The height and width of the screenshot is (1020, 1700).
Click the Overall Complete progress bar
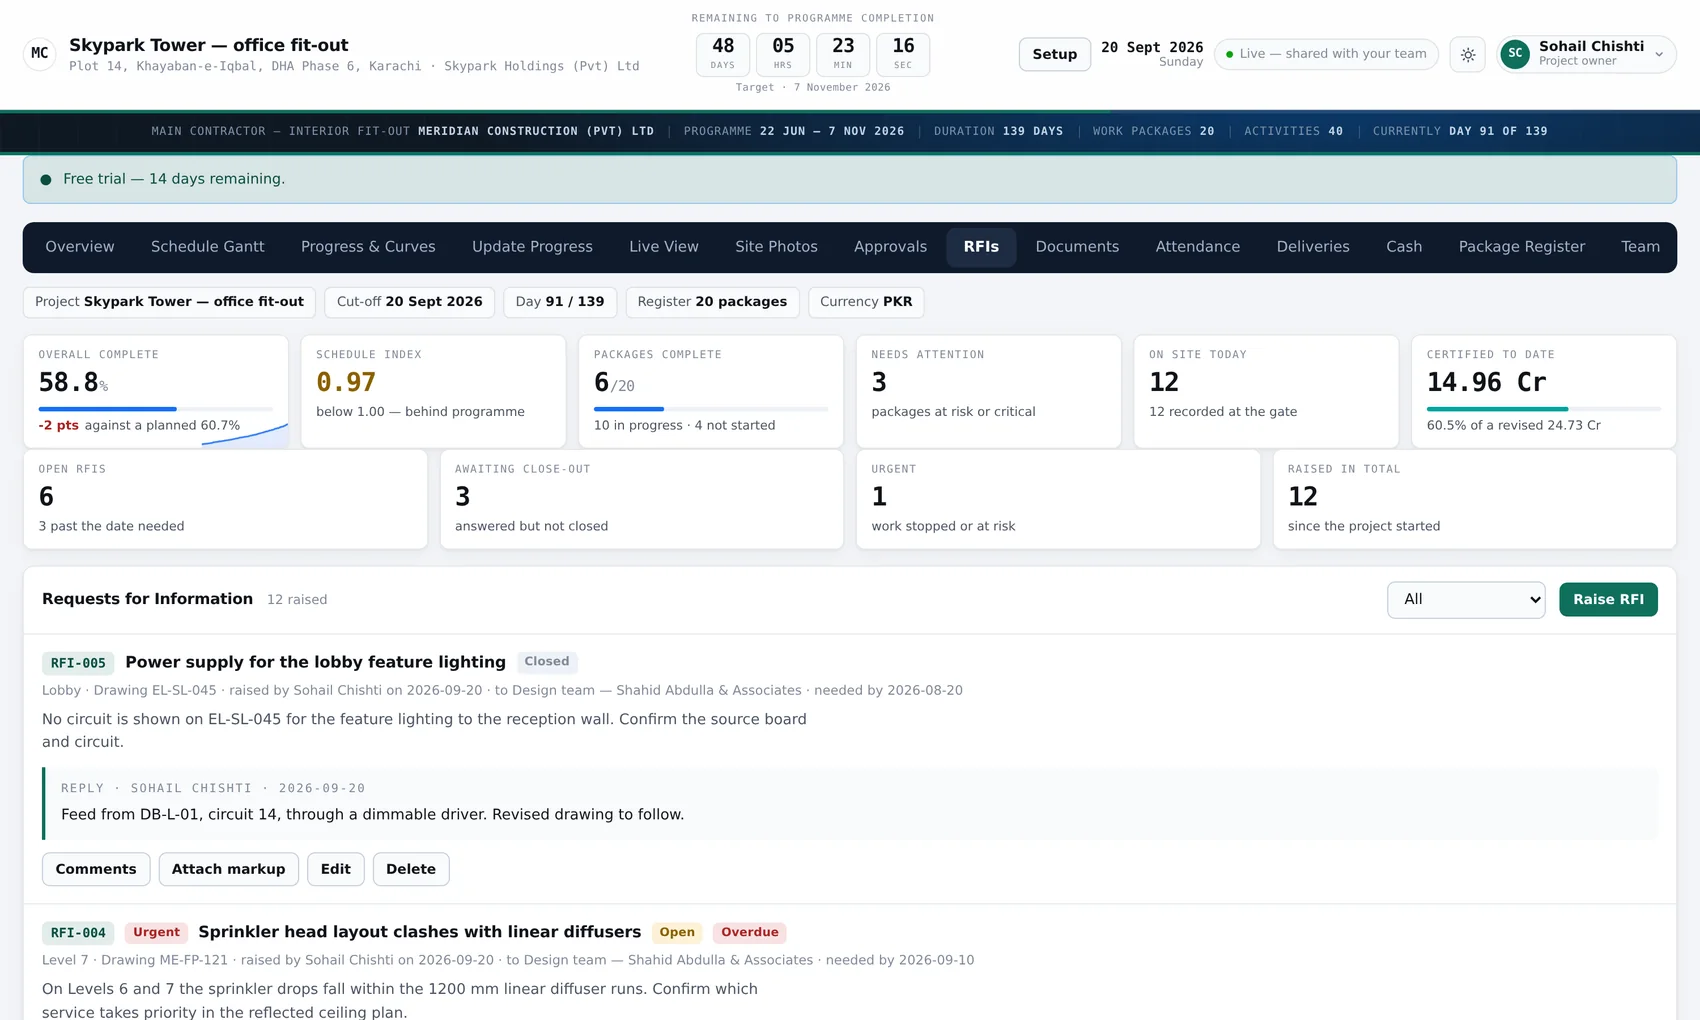point(155,409)
